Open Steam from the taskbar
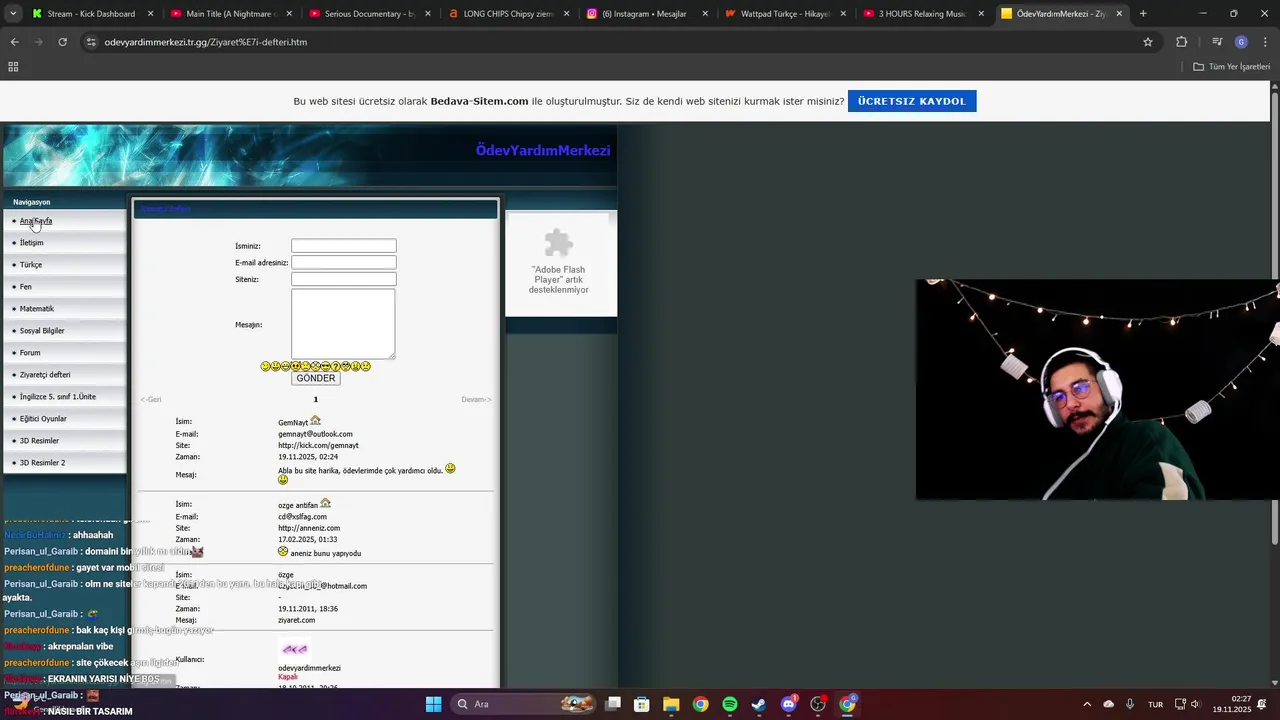Screen dimensions: 1280x720 click(759, 704)
